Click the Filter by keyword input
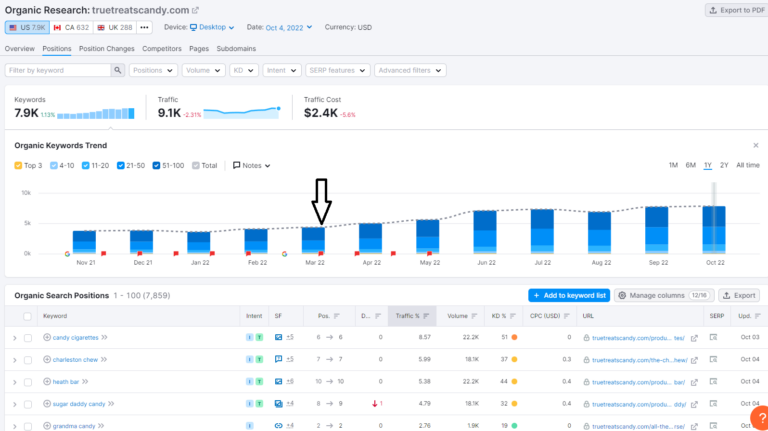The width and height of the screenshot is (768, 431). (x=58, y=71)
